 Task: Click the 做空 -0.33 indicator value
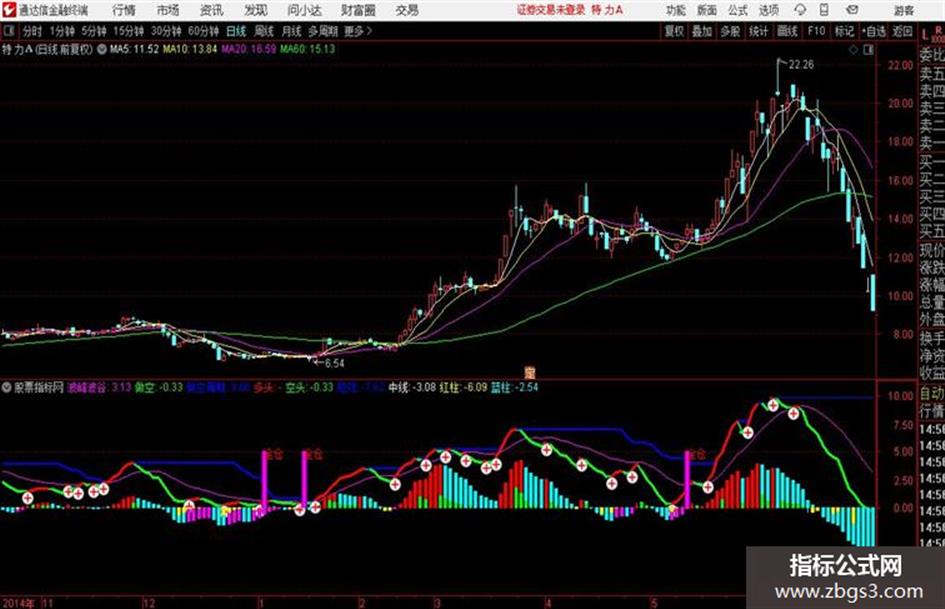[x=158, y=388]
